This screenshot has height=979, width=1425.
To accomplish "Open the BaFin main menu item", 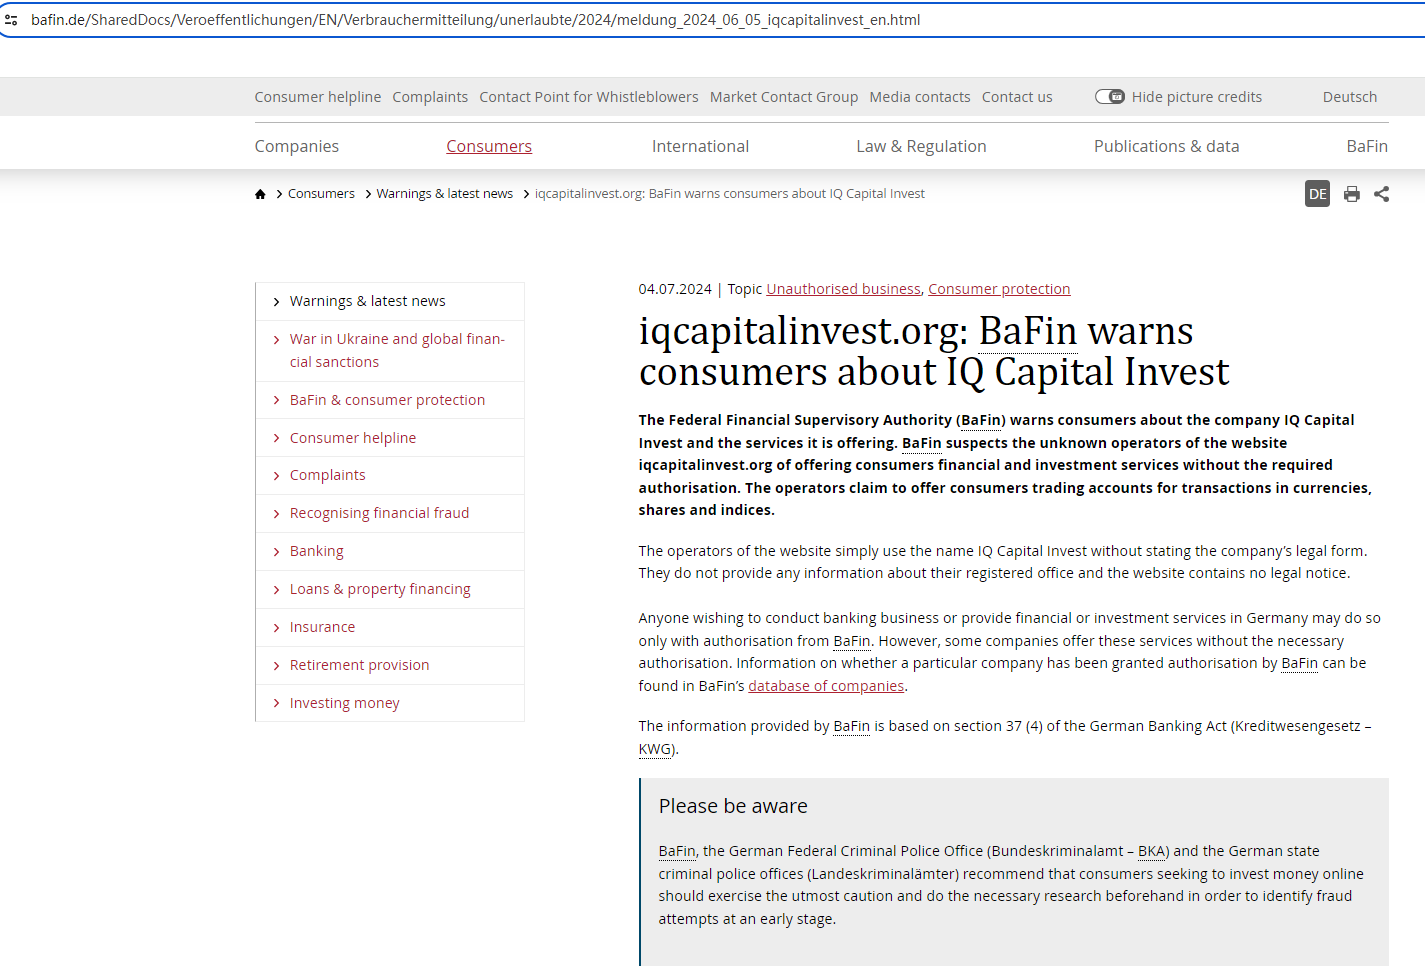I will pos(1367,146).
